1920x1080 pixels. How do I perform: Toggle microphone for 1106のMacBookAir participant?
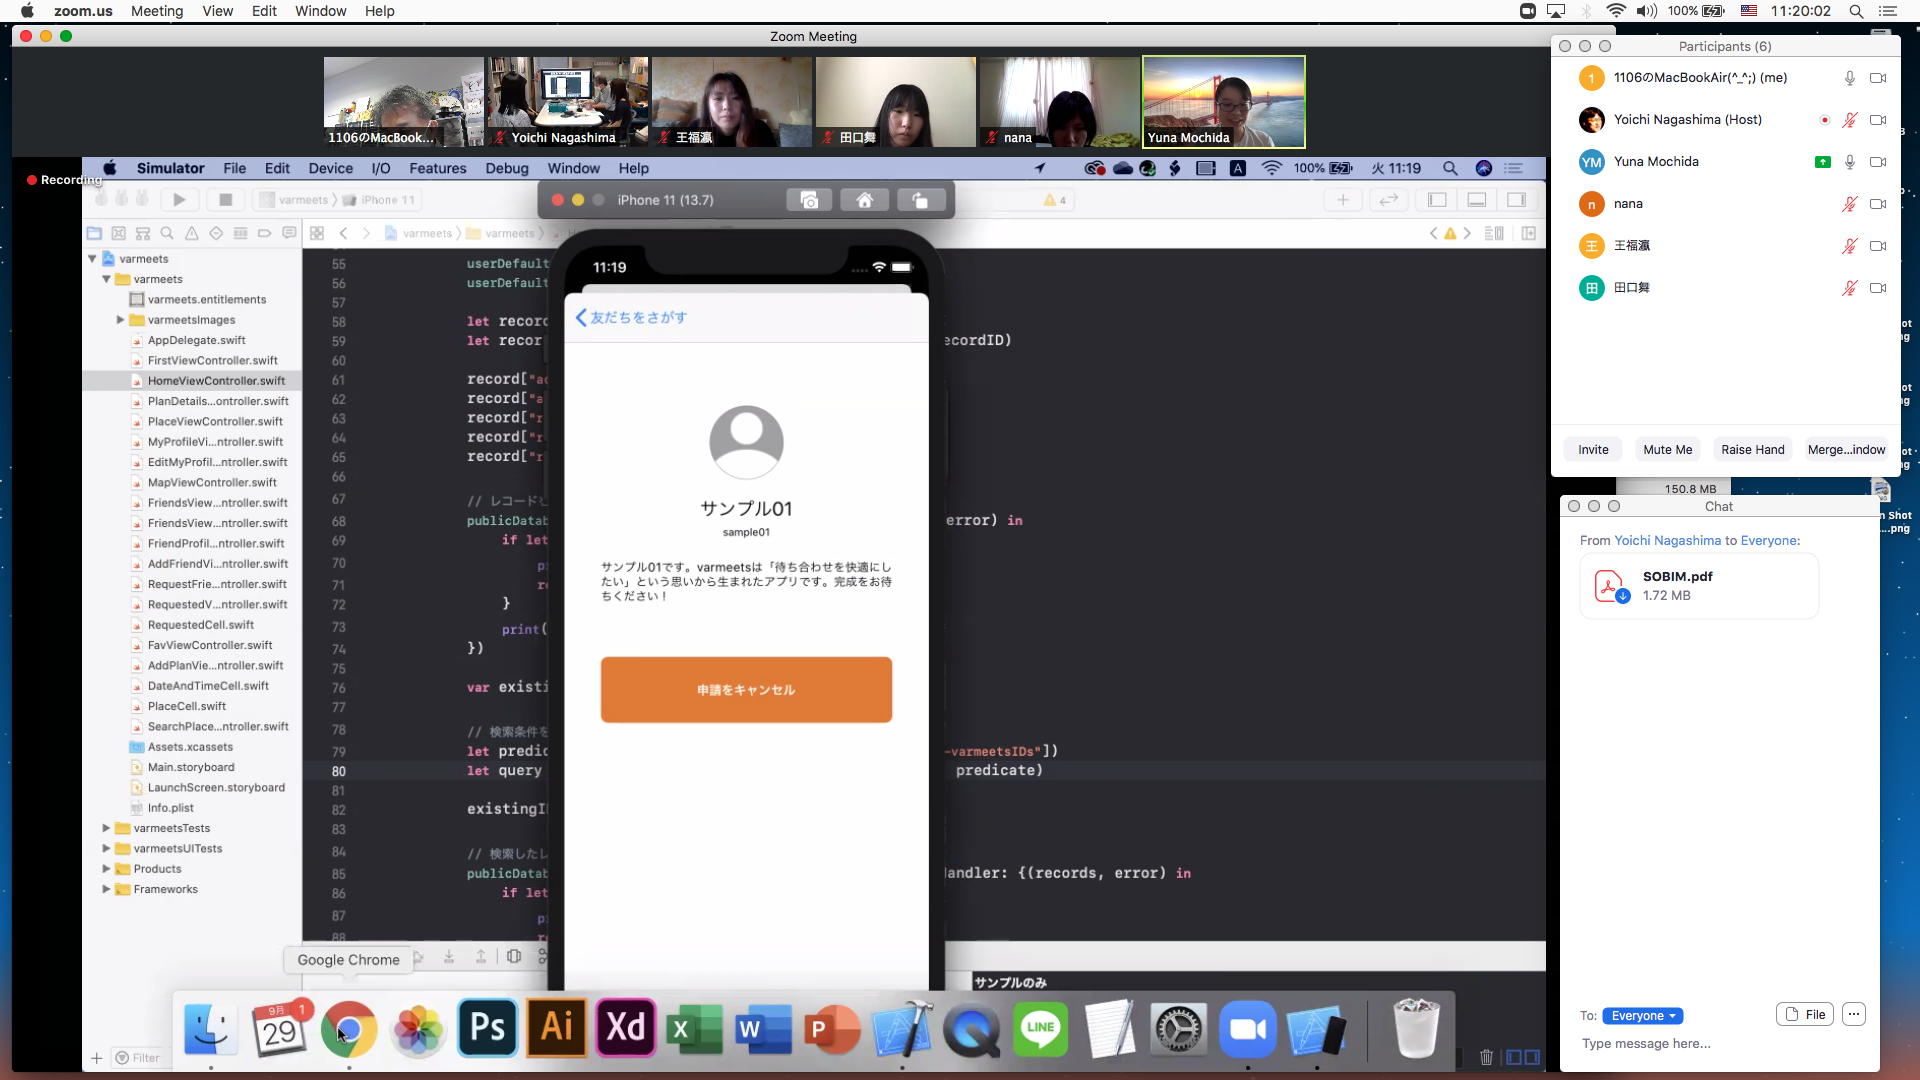[1850, 78]
